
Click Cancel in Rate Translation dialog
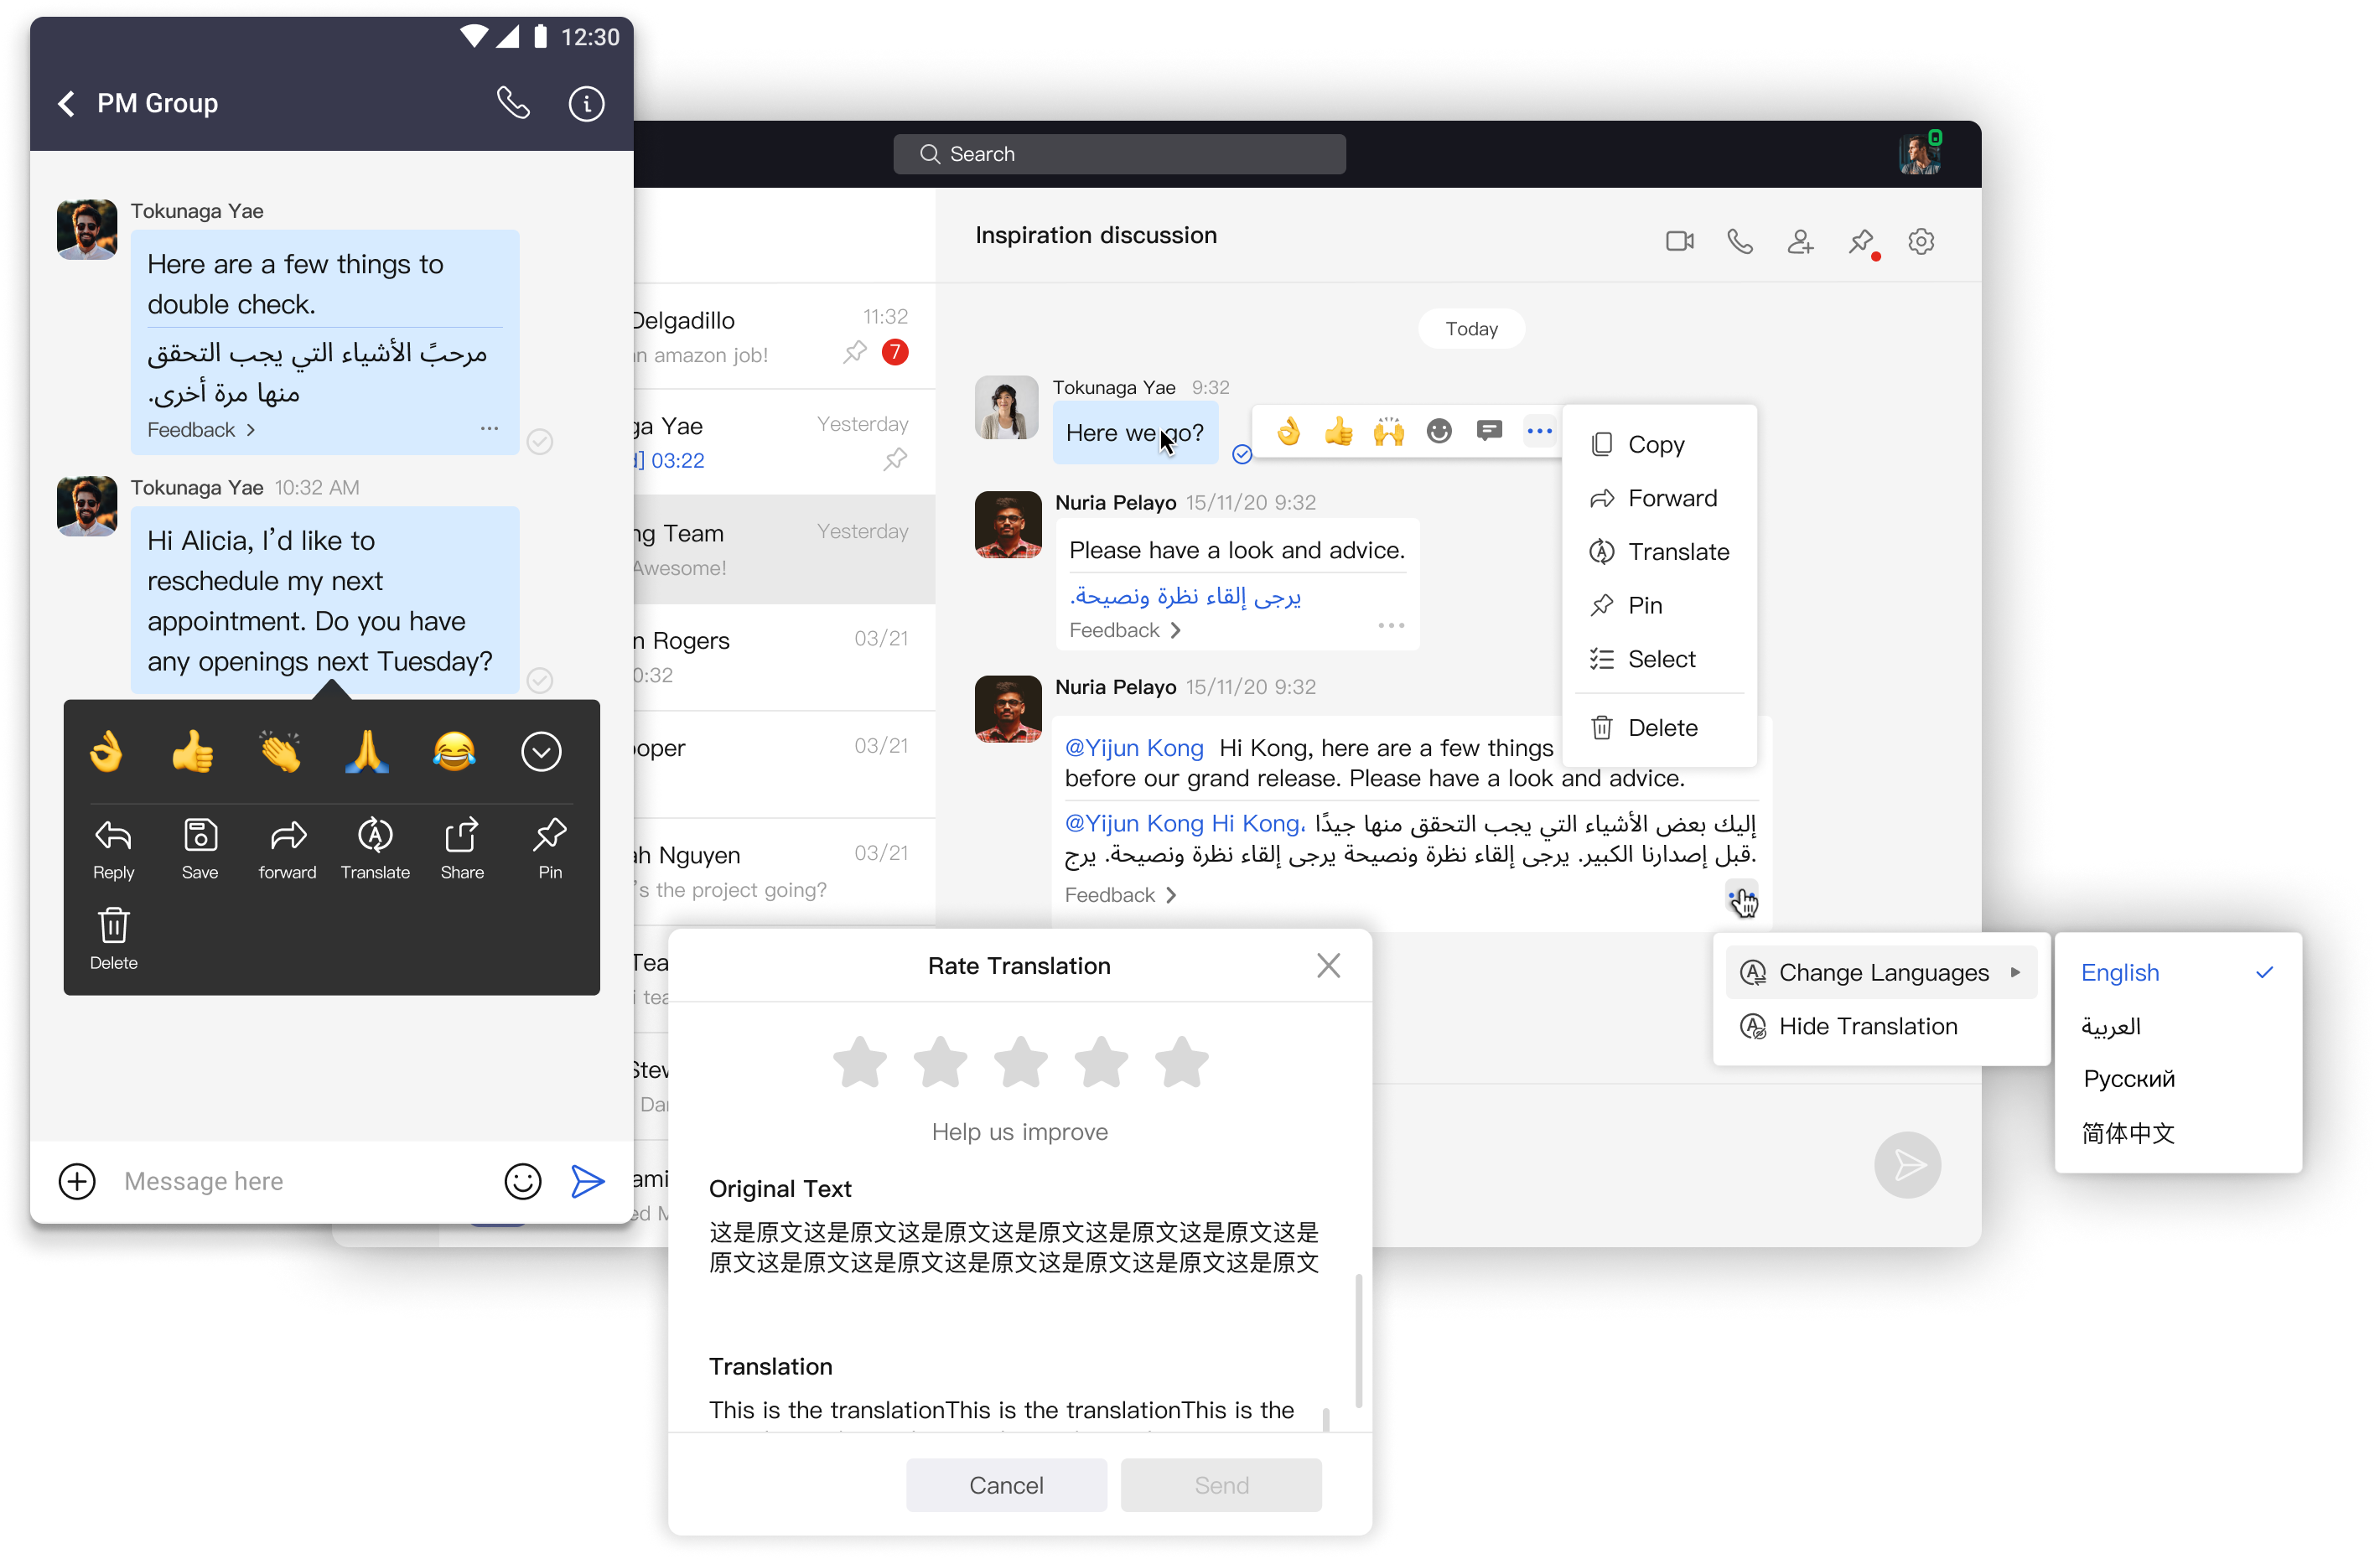[1006, 1485]
